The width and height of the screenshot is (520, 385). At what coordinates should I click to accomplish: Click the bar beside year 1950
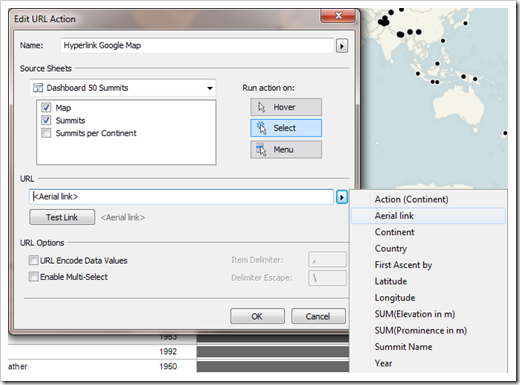273,367
